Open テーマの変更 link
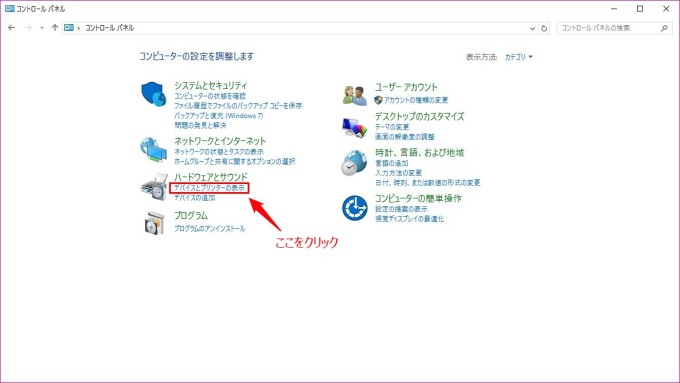This screenshot has height=383, width=680. [x=392, y=127]
